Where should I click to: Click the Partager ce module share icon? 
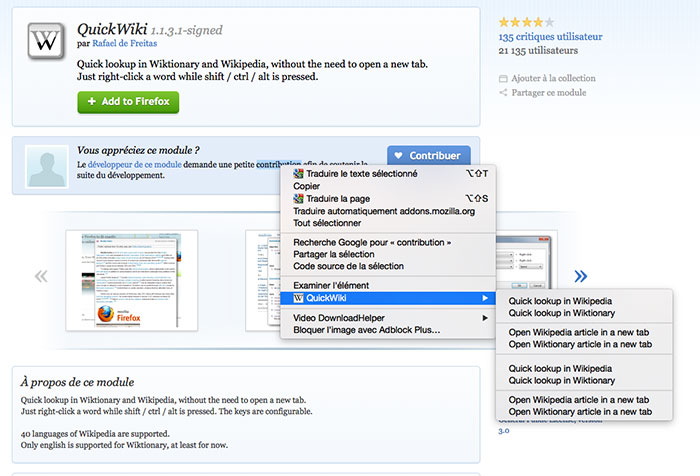[x=503, y=92]
